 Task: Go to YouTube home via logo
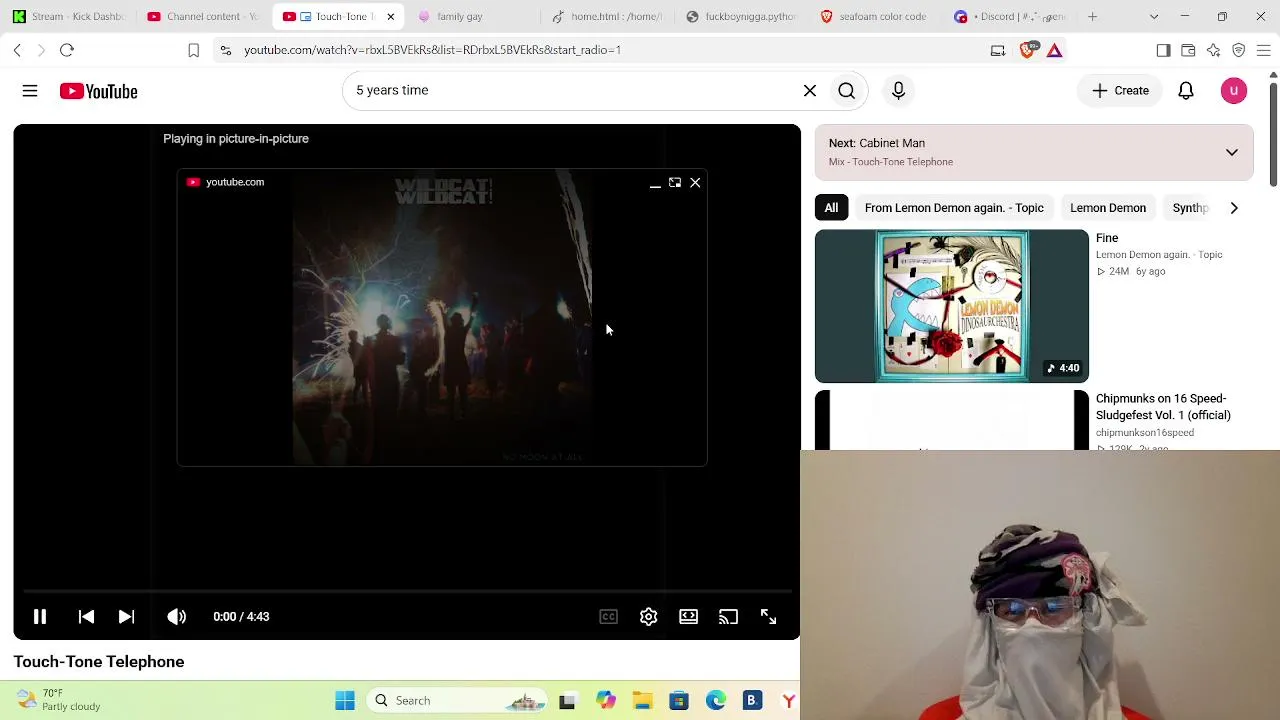(x=98, y=91)
